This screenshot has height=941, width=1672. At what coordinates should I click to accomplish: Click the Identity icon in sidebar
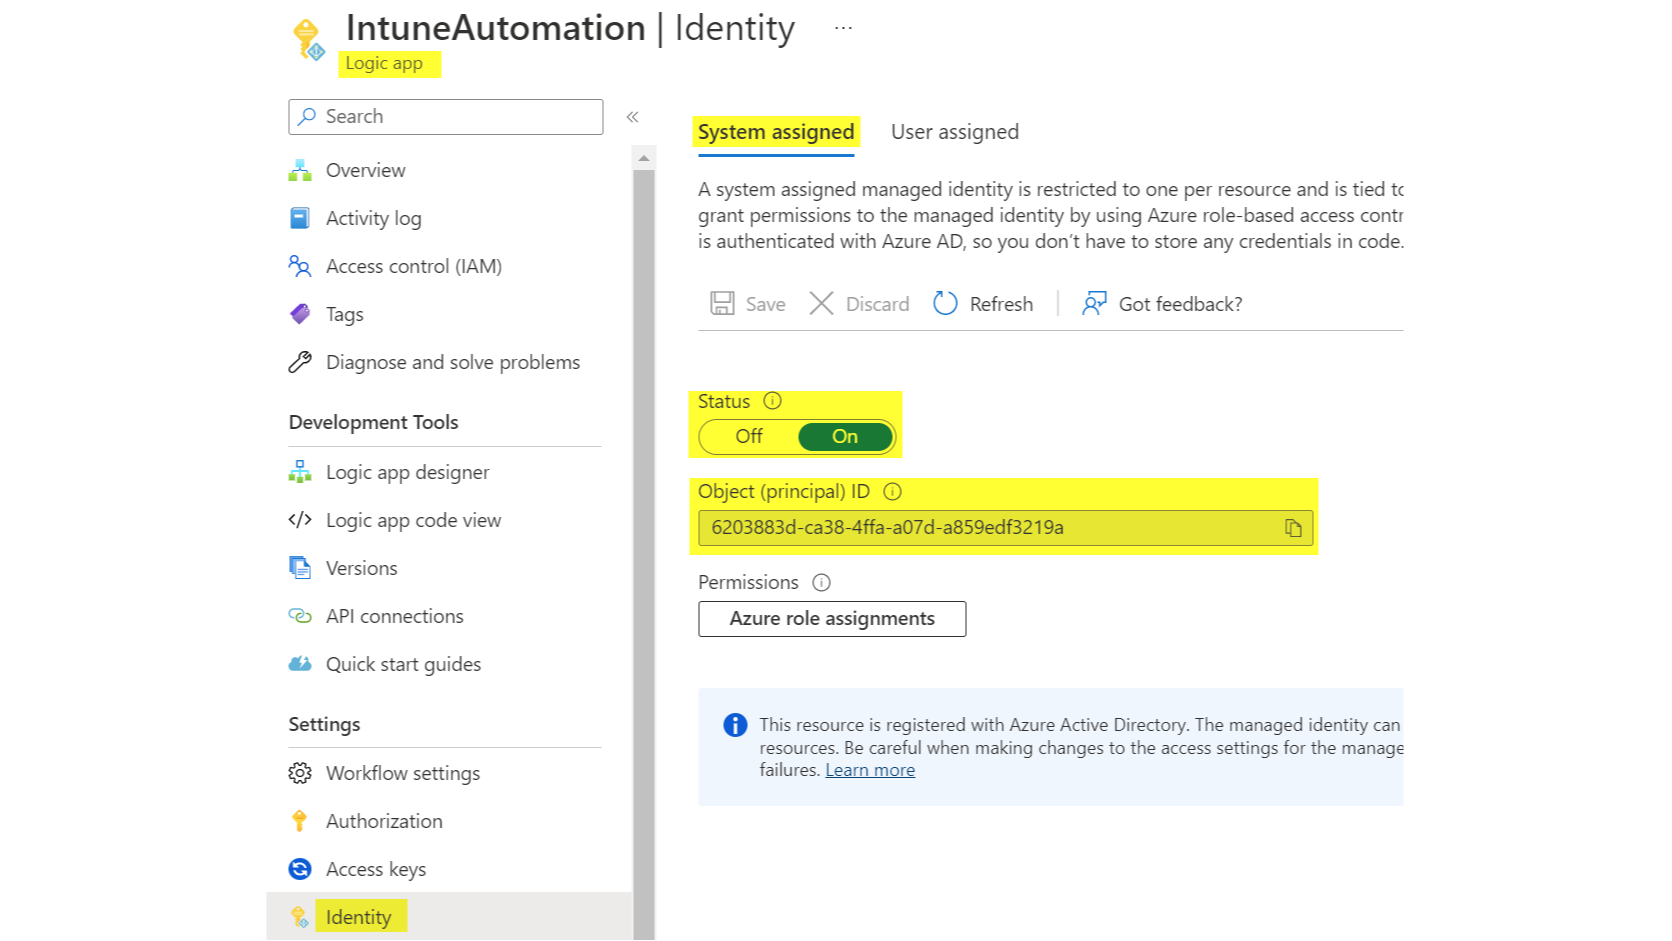coord(300,917)
